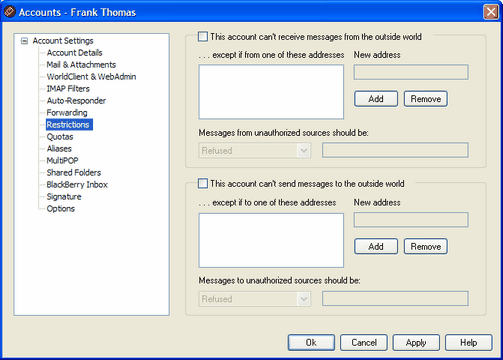
Task: Click the 'except if from' addresses list box
Action: (x=271, y=92)
